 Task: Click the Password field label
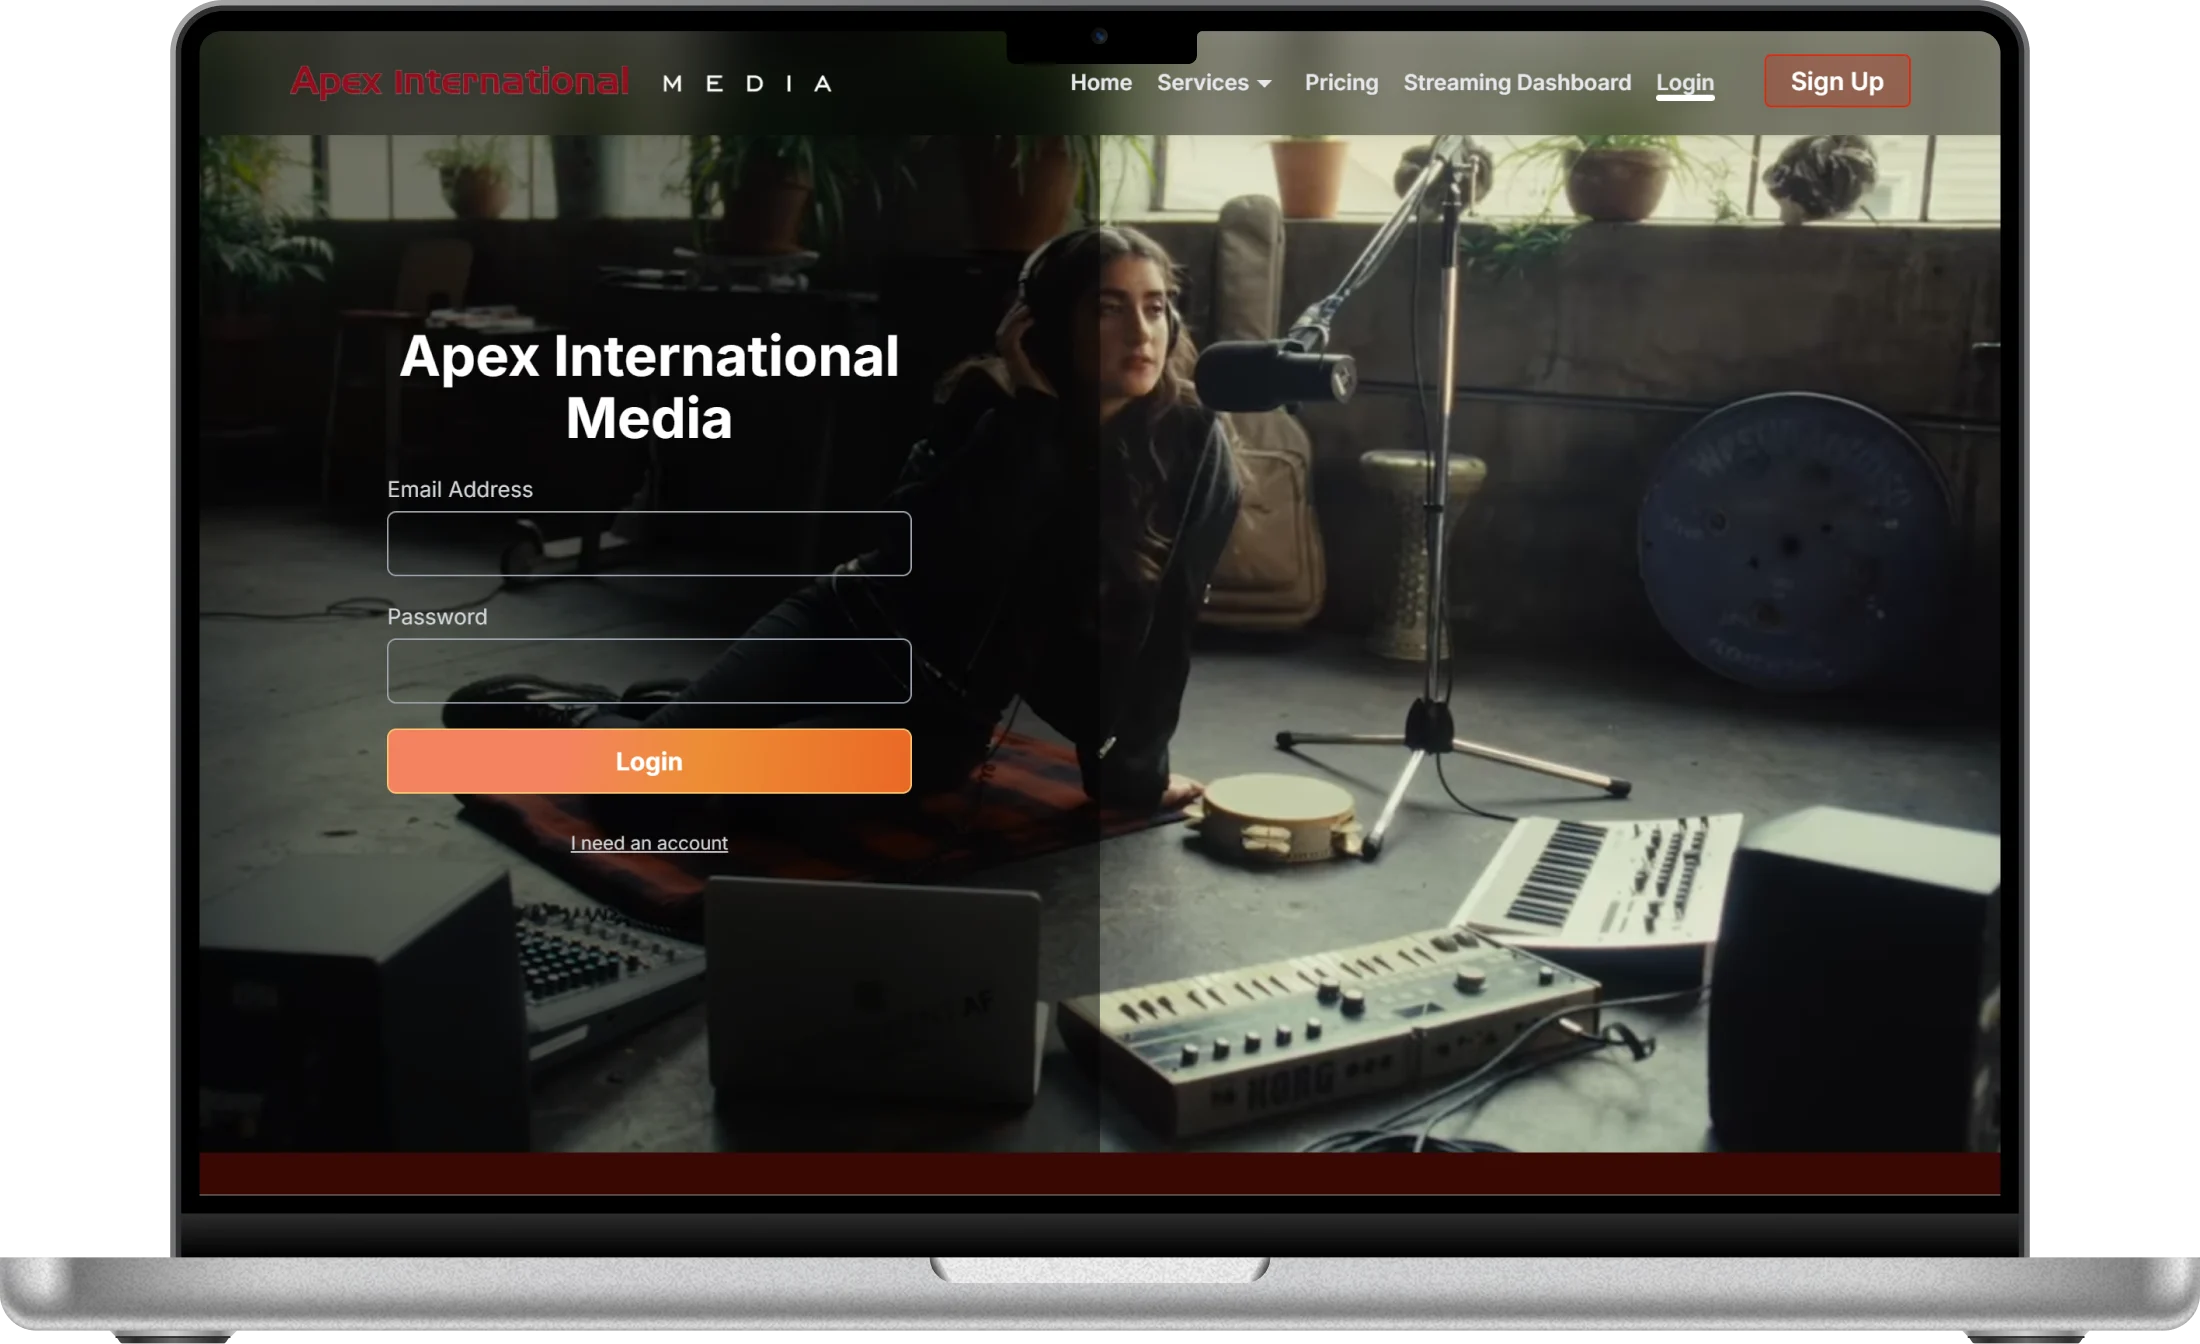tap(436, 617)
